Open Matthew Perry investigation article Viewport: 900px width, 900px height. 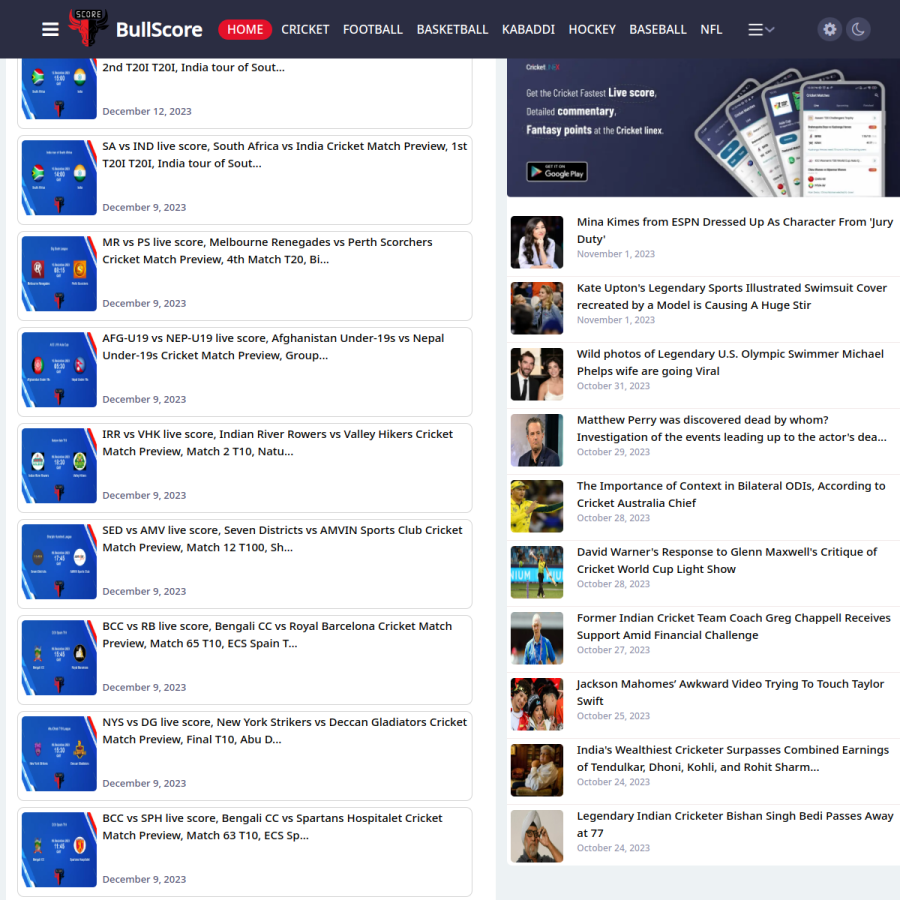click(732, 428)
